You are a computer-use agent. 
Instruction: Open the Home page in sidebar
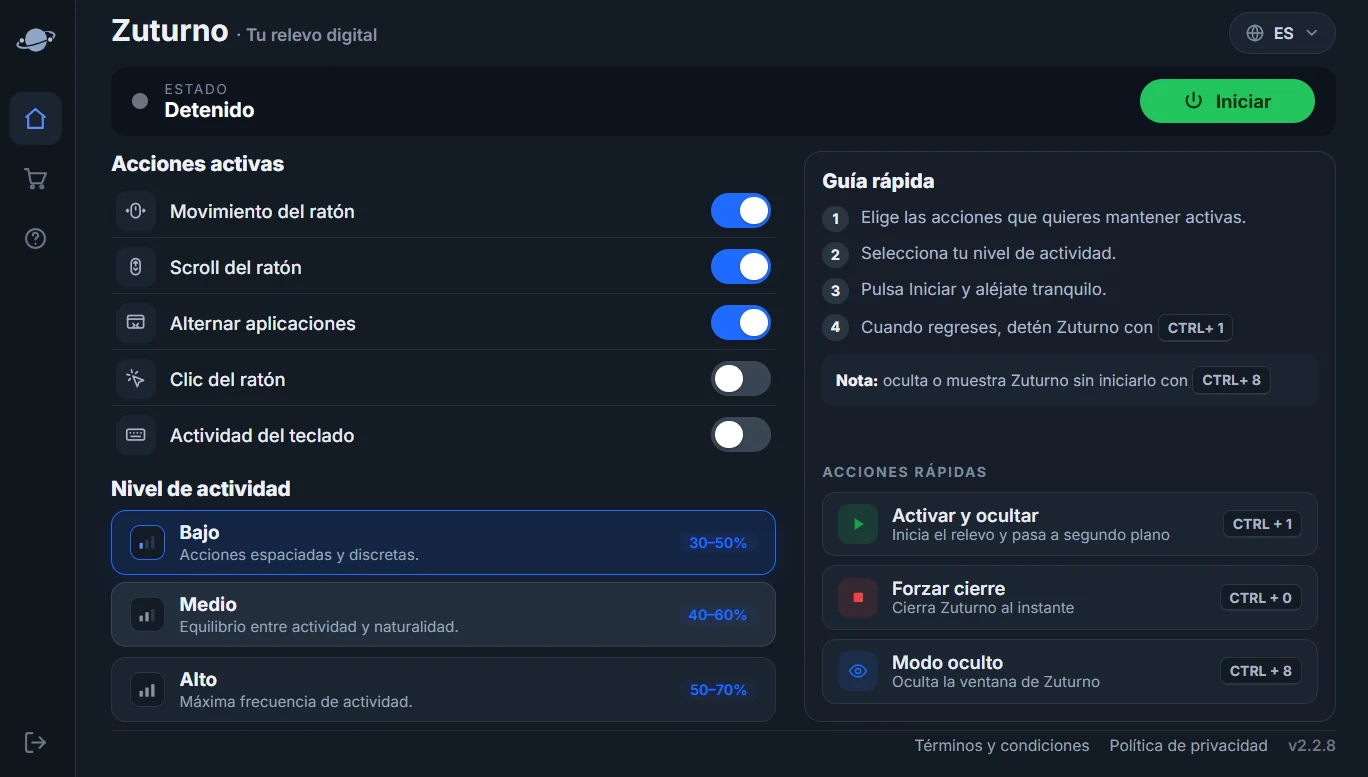(x=36, y=119)
